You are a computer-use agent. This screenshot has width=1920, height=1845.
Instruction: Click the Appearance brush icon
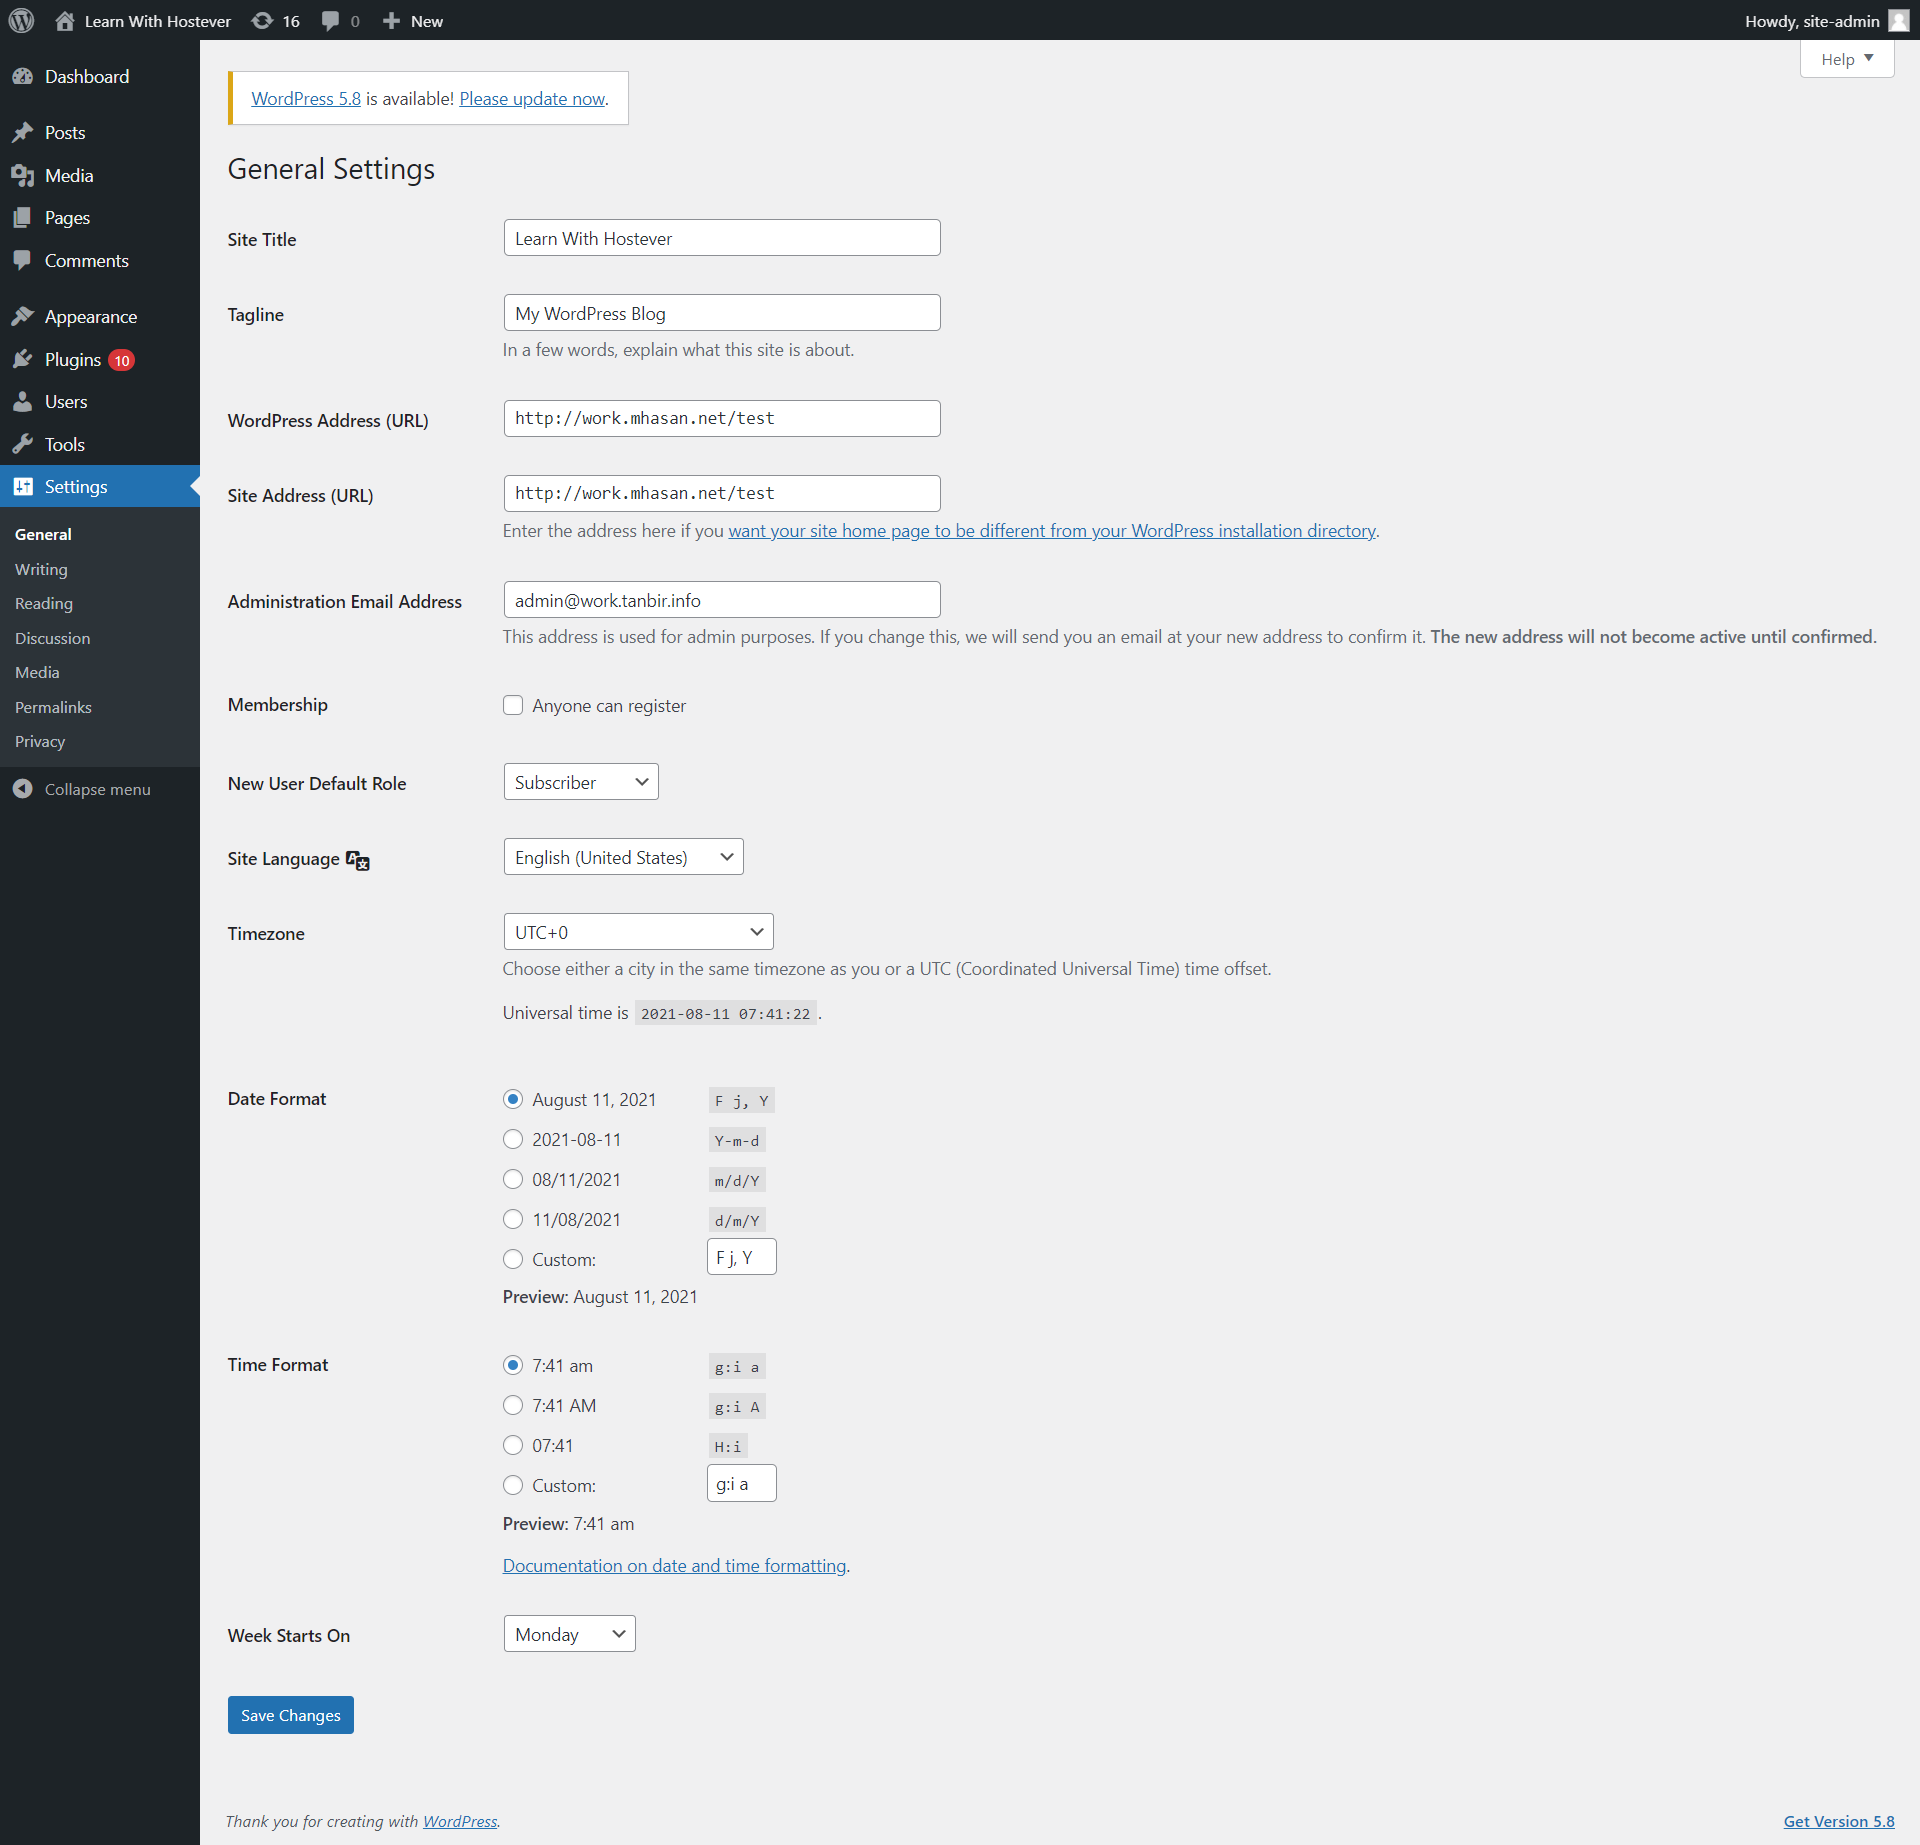click(x=23, y=316)
